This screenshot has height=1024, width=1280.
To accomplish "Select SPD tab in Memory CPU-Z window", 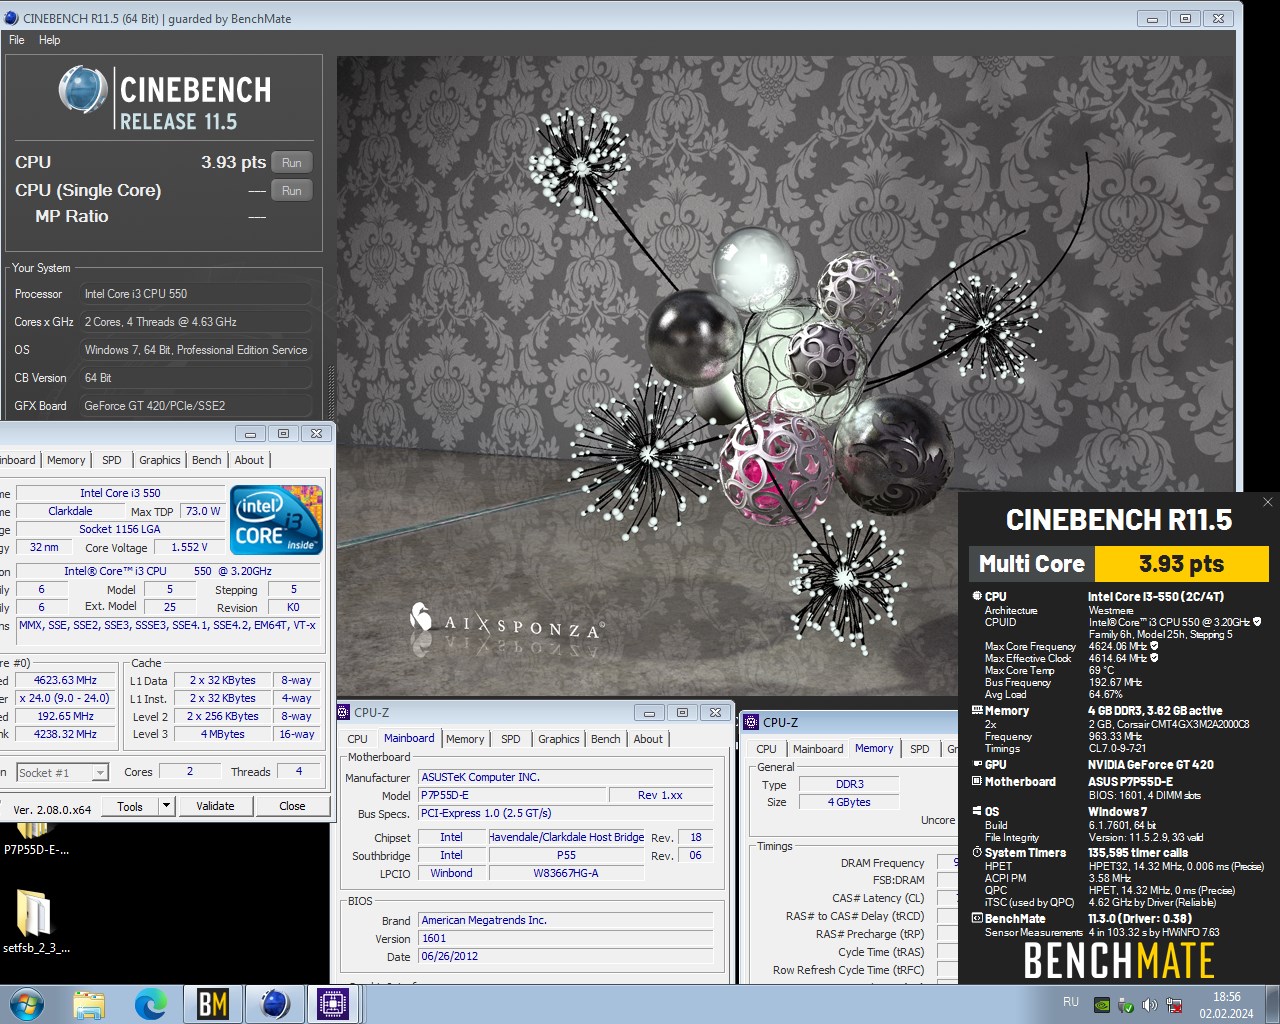I will (920, 749).
